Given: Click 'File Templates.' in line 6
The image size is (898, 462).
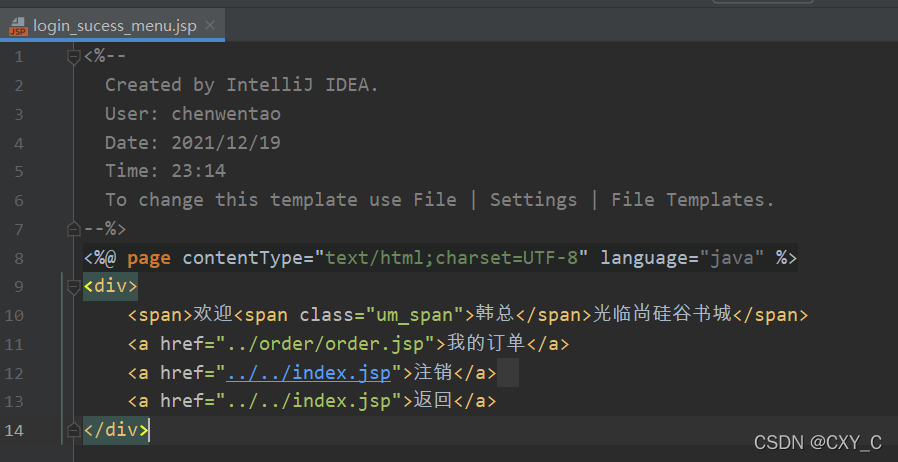Looking at the screenshot, I should click(693, 200).
